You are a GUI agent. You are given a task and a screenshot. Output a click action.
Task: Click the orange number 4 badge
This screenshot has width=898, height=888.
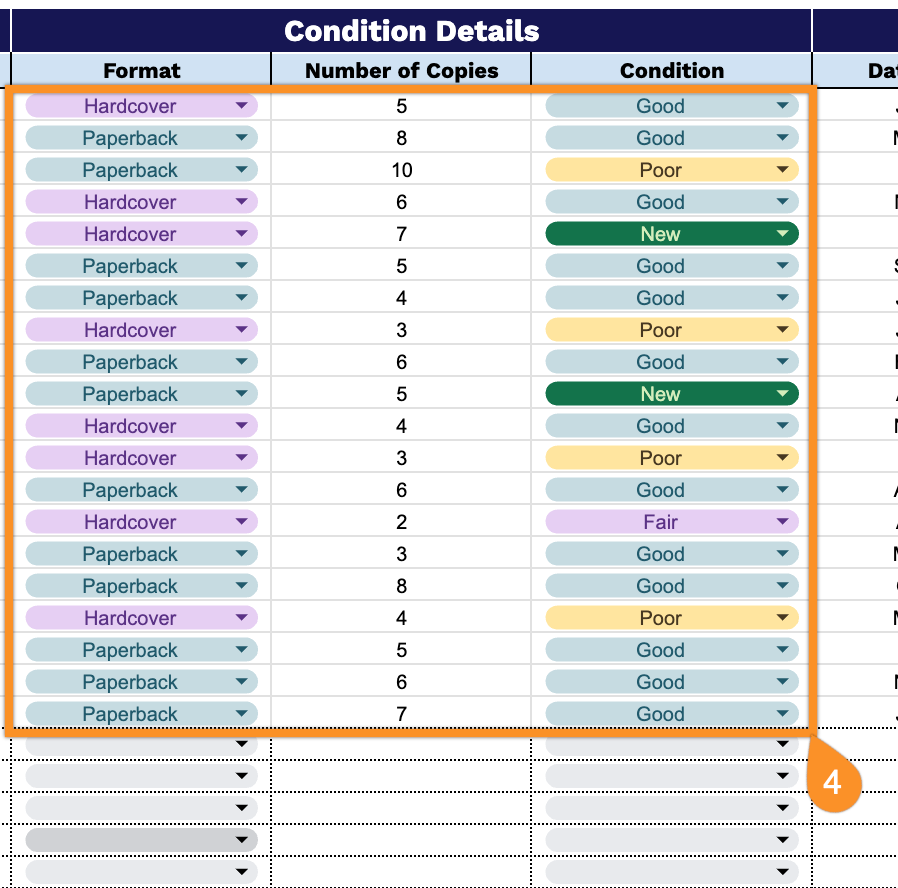point(831,783)
